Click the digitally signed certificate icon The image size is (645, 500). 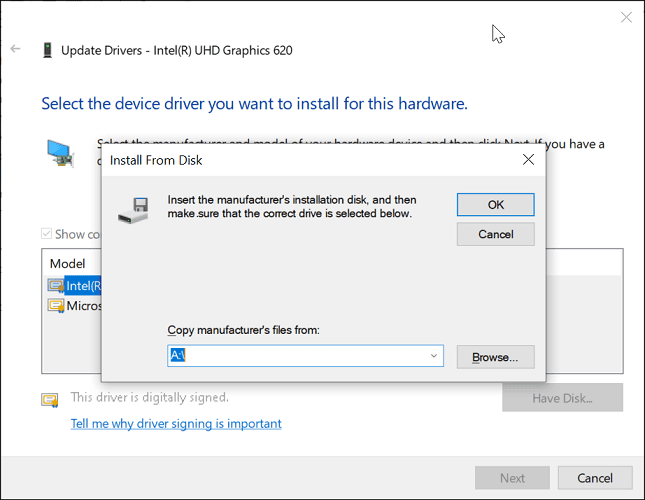49,399
